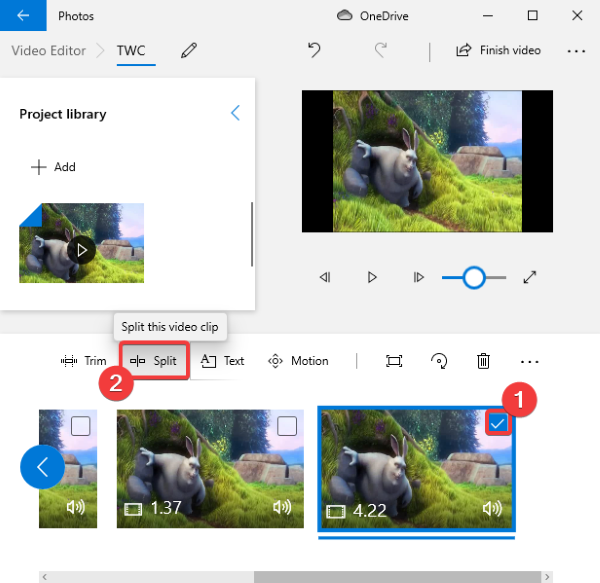Mute audio on the first partial clip

75,507
